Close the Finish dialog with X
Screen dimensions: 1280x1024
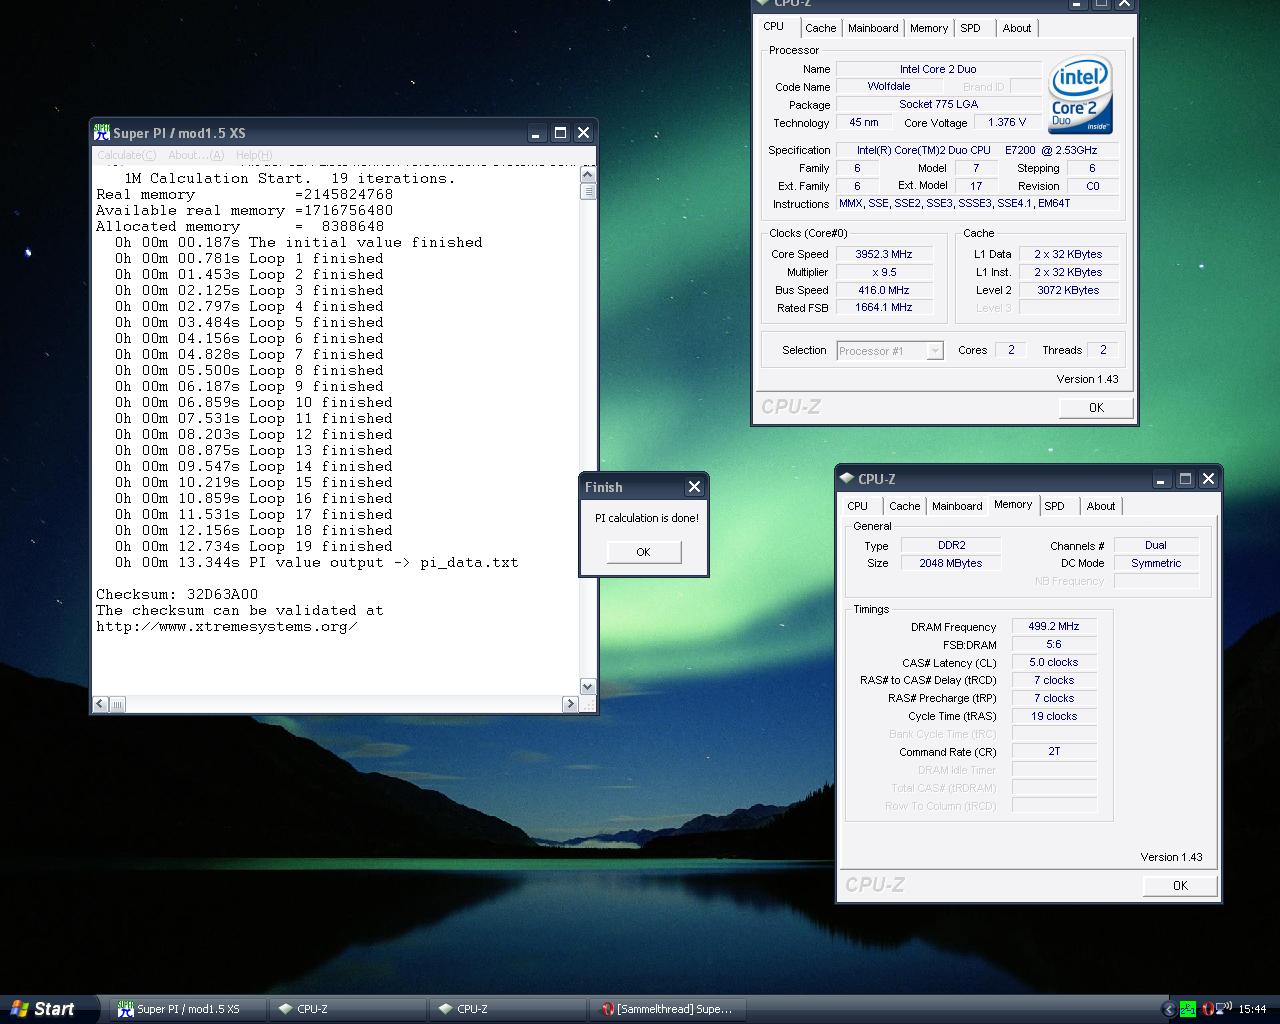(694, 487)
